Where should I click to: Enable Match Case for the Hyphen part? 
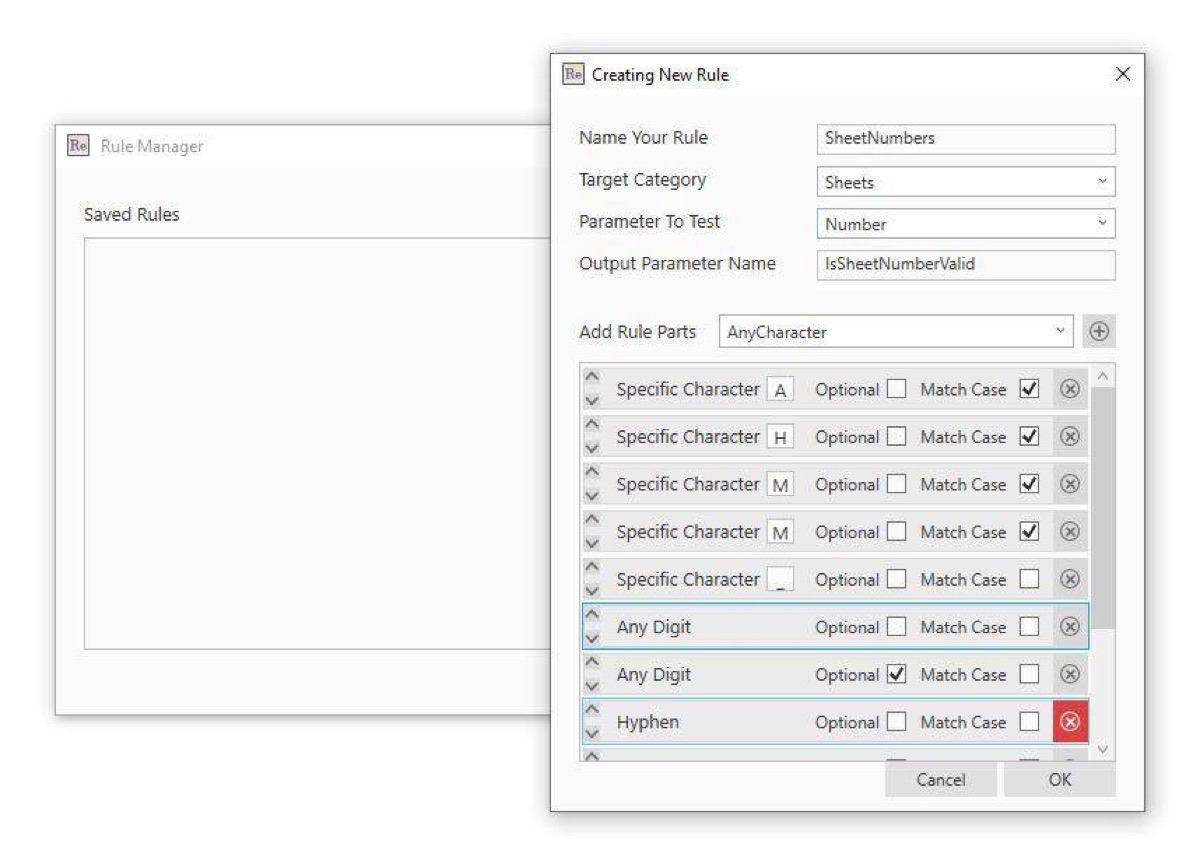pyautogui.click(x=1029, y=722)
